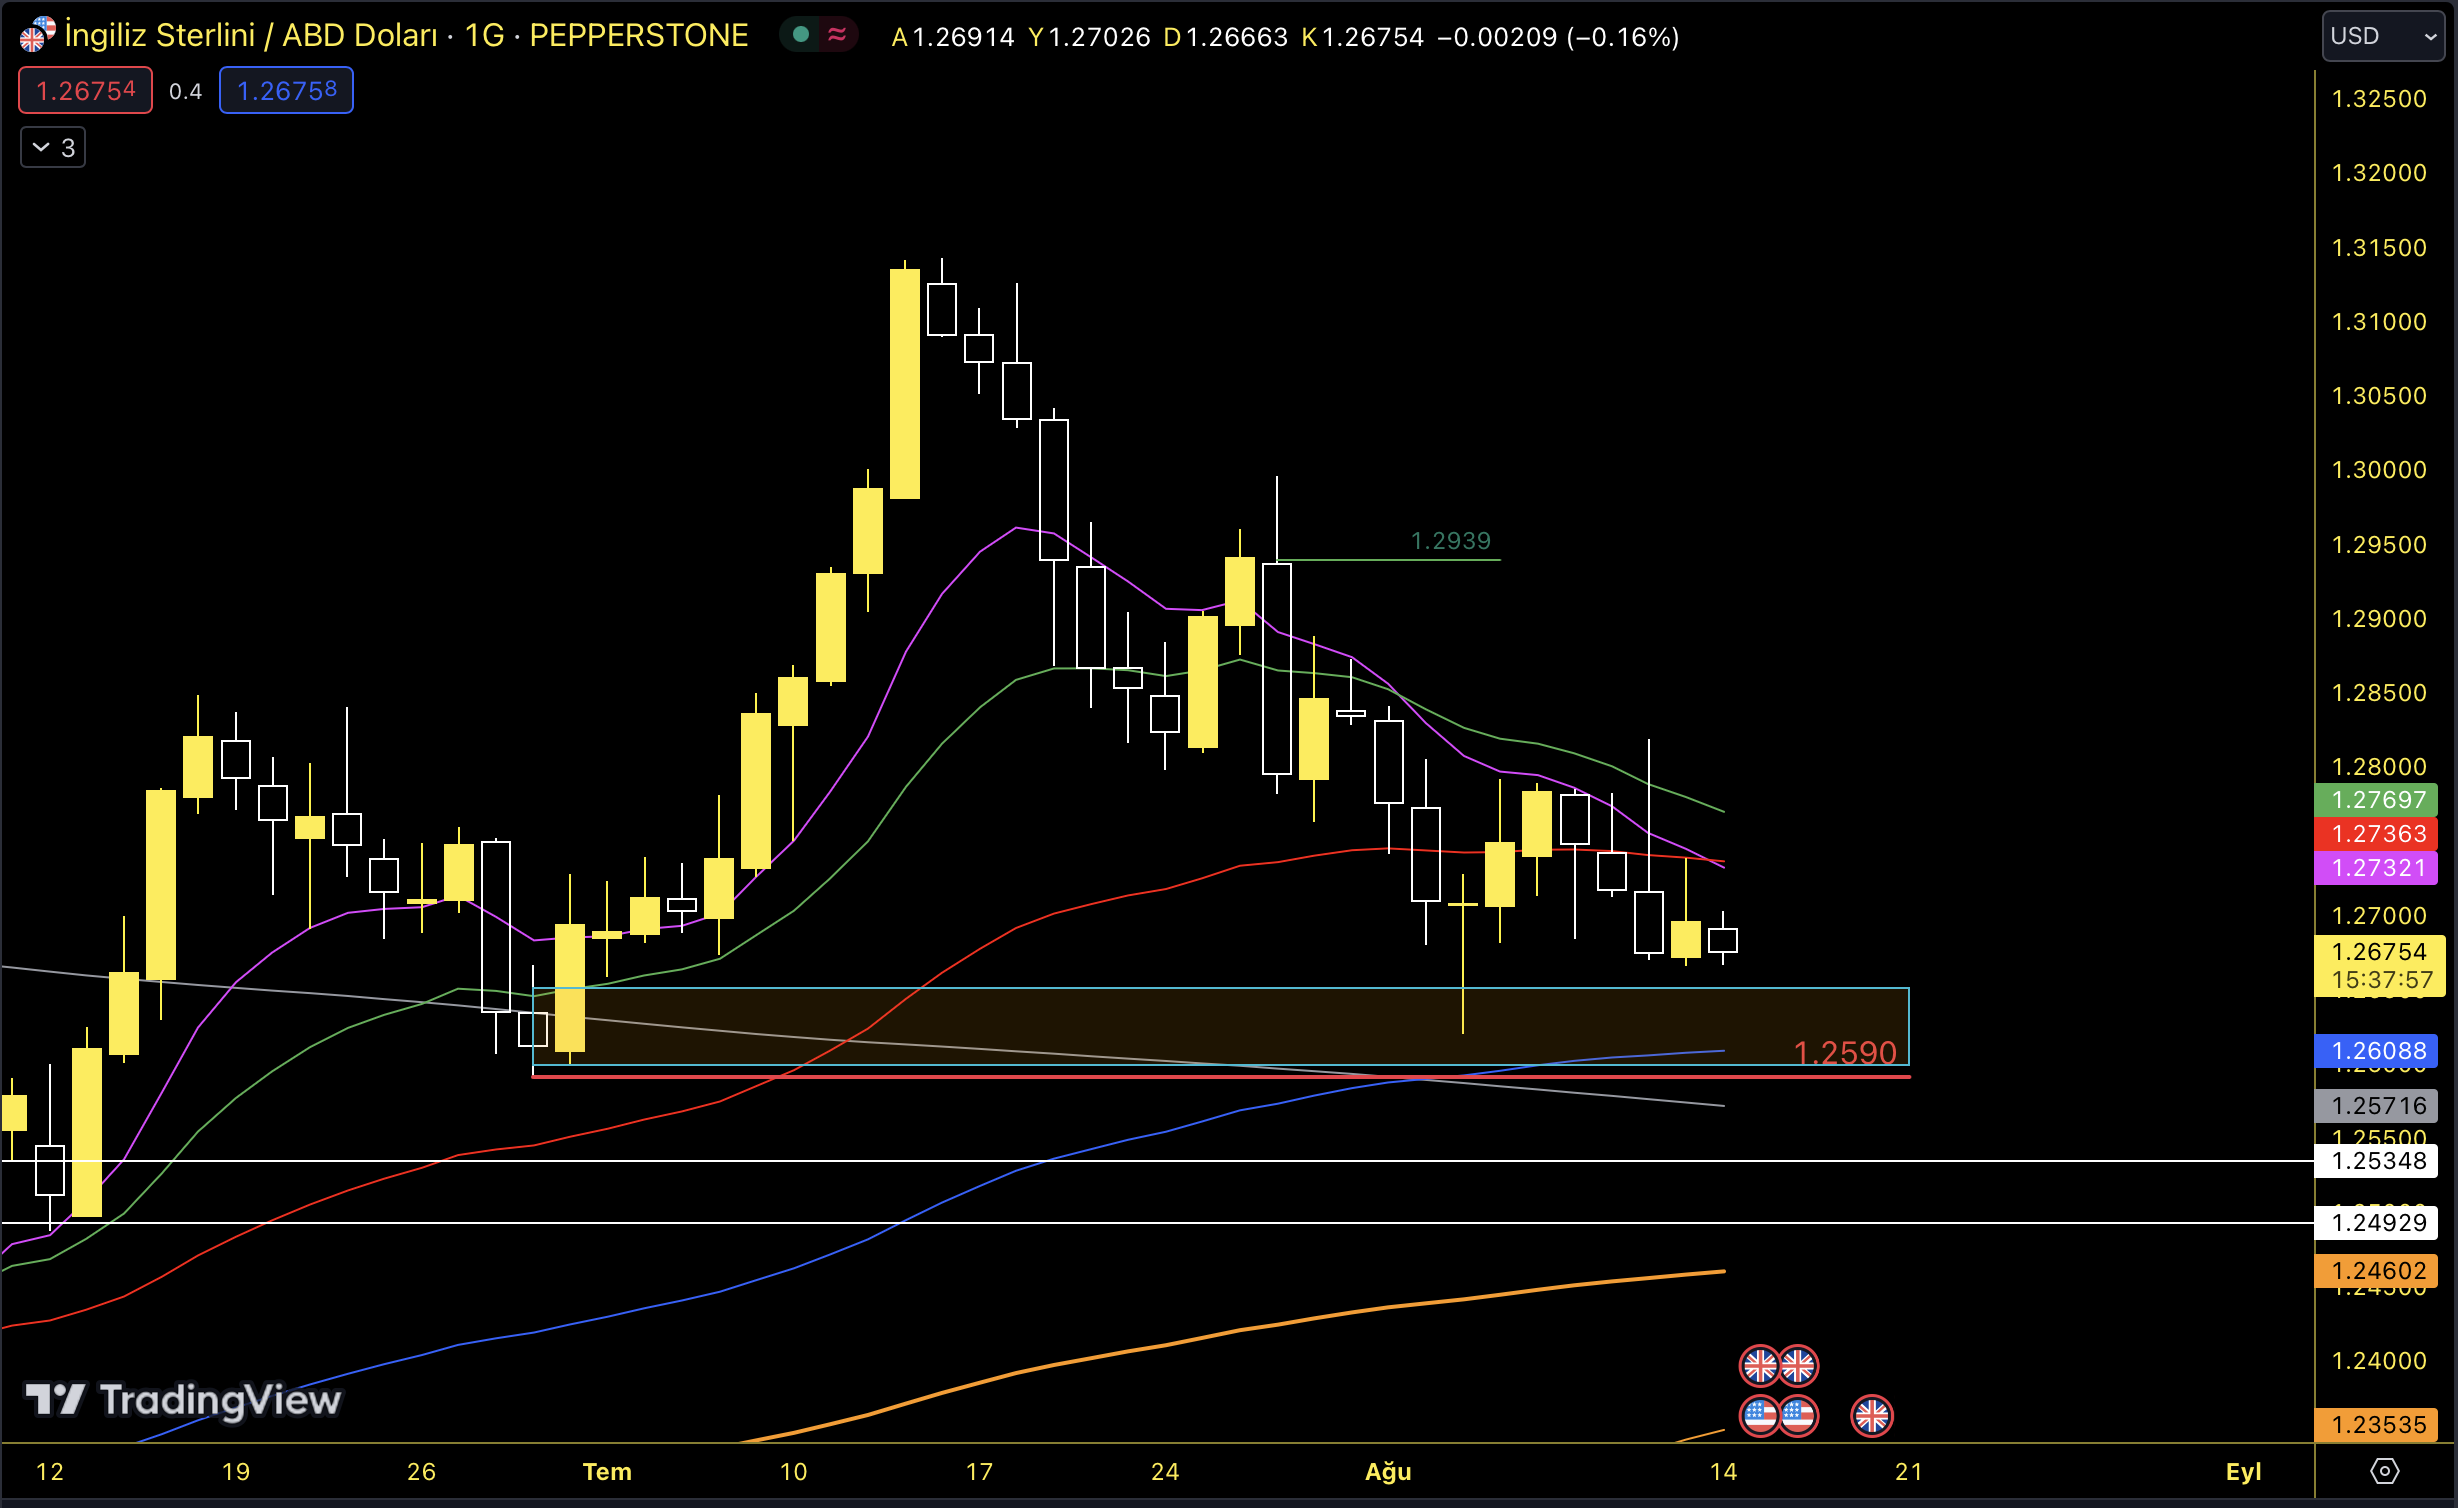The image size is (2458, 1508).
Task: Select the Y 1.27026 high value in header
Action: (x=1089, y=37)
